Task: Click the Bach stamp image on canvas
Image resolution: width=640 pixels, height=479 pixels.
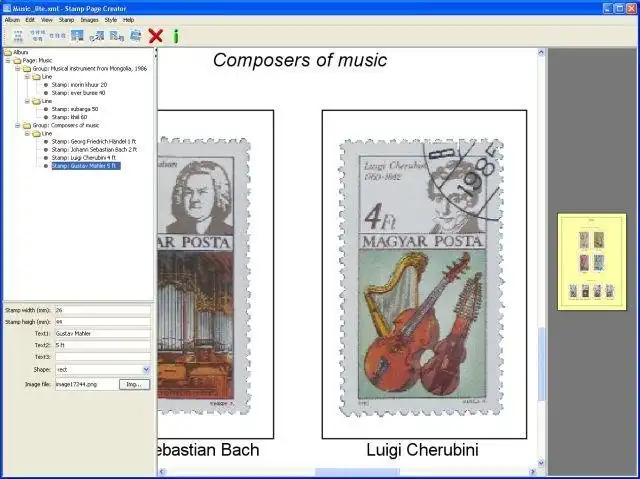Action: [204, 276]
